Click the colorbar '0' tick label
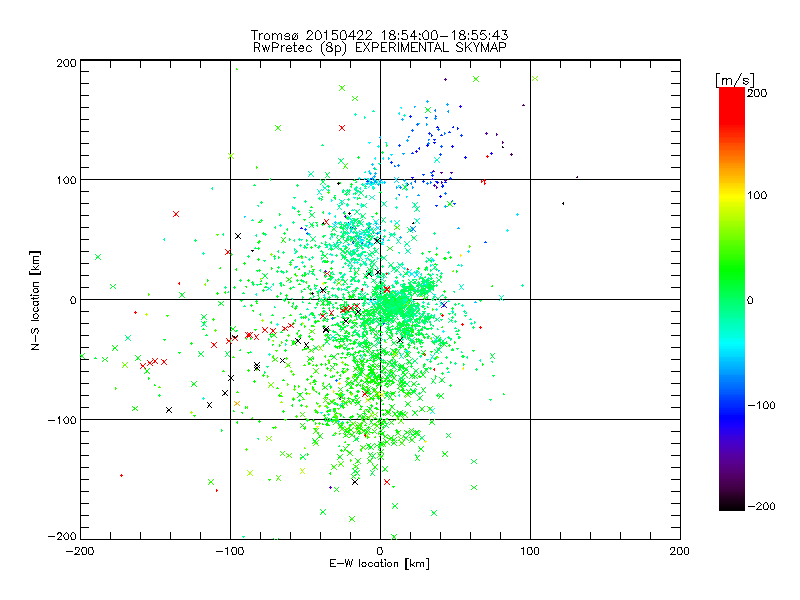 click(x=750, y=300)
